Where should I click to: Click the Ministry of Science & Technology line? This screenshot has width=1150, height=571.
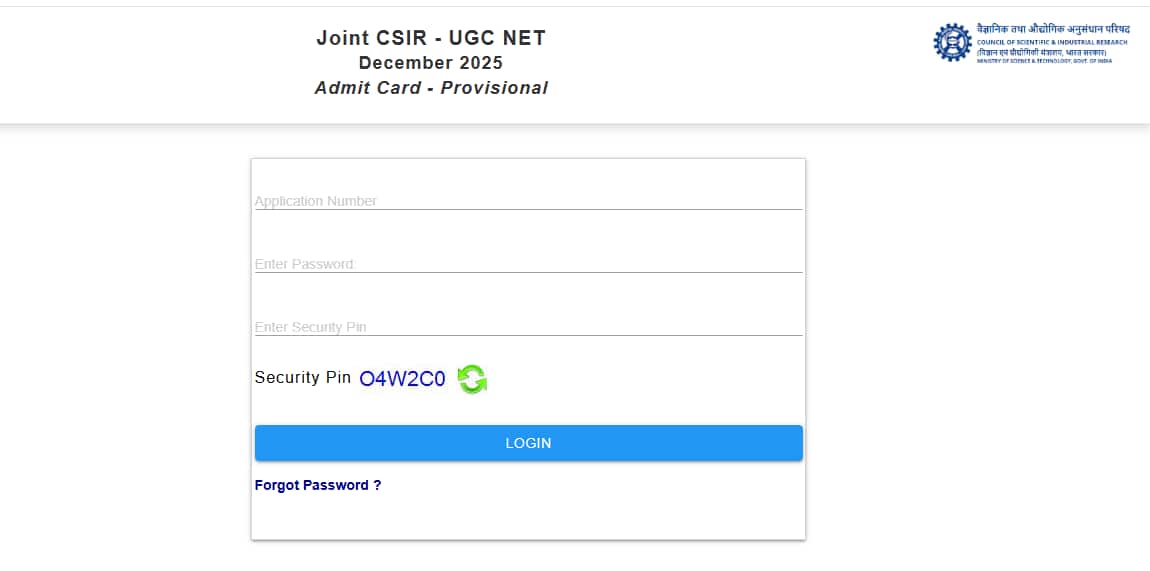1044,61
